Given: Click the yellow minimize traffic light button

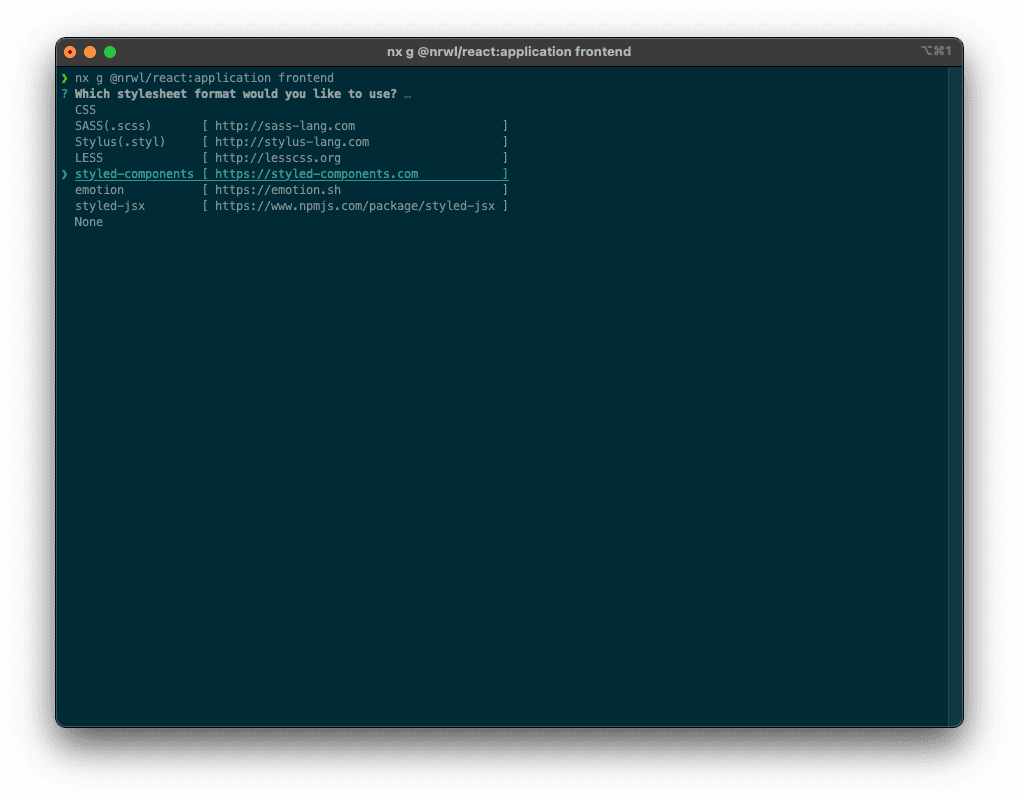Looking at the screenshot, I should [x=89, y=51].
